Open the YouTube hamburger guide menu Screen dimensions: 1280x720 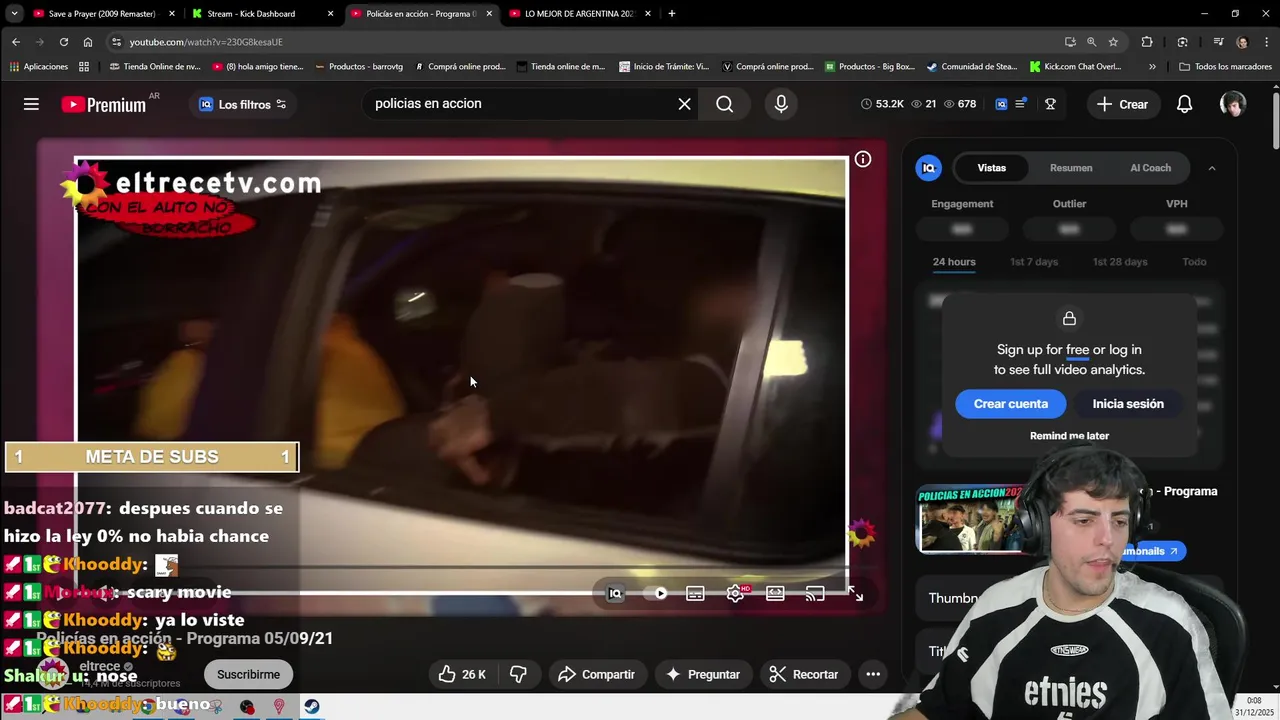pos(31,104)
